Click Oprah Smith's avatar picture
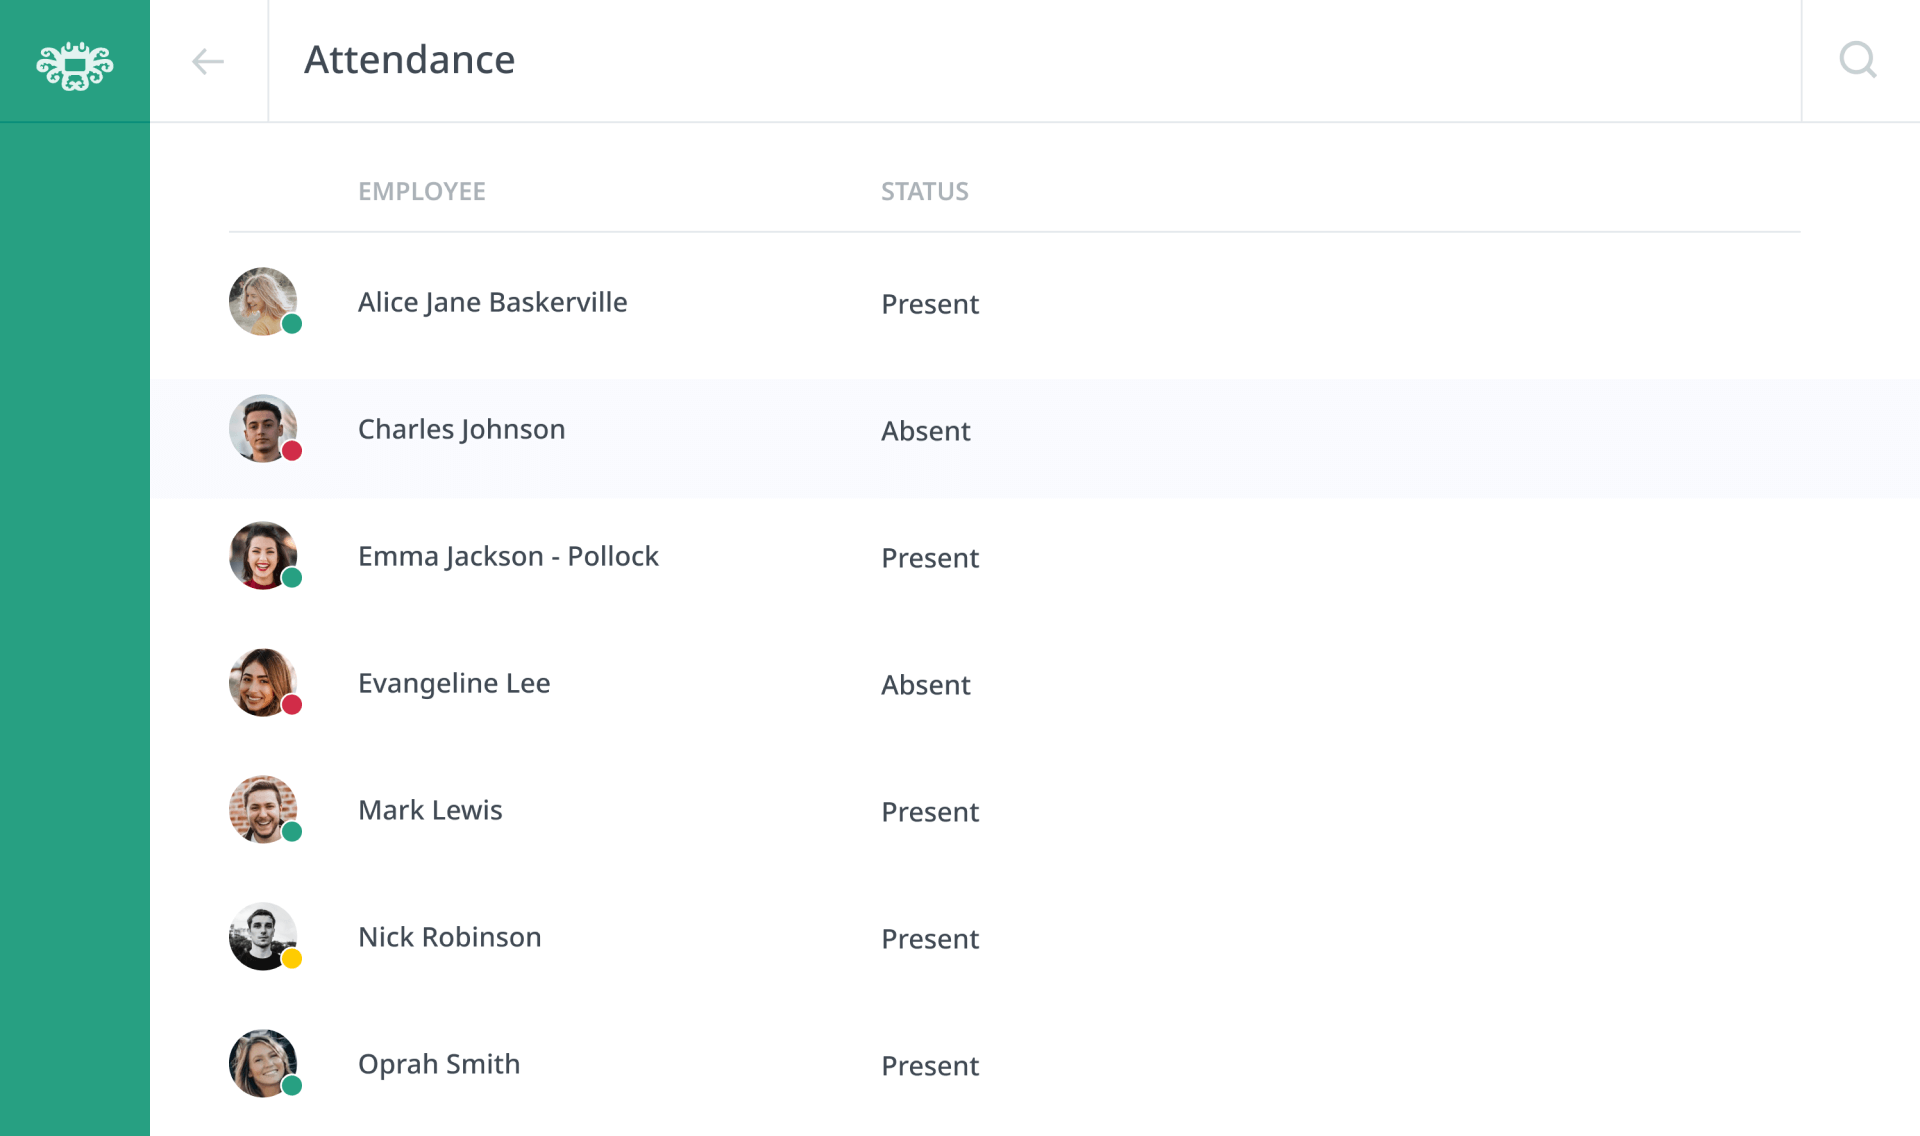This screenshot has height=1136, width=1920. pos(263,1063)
